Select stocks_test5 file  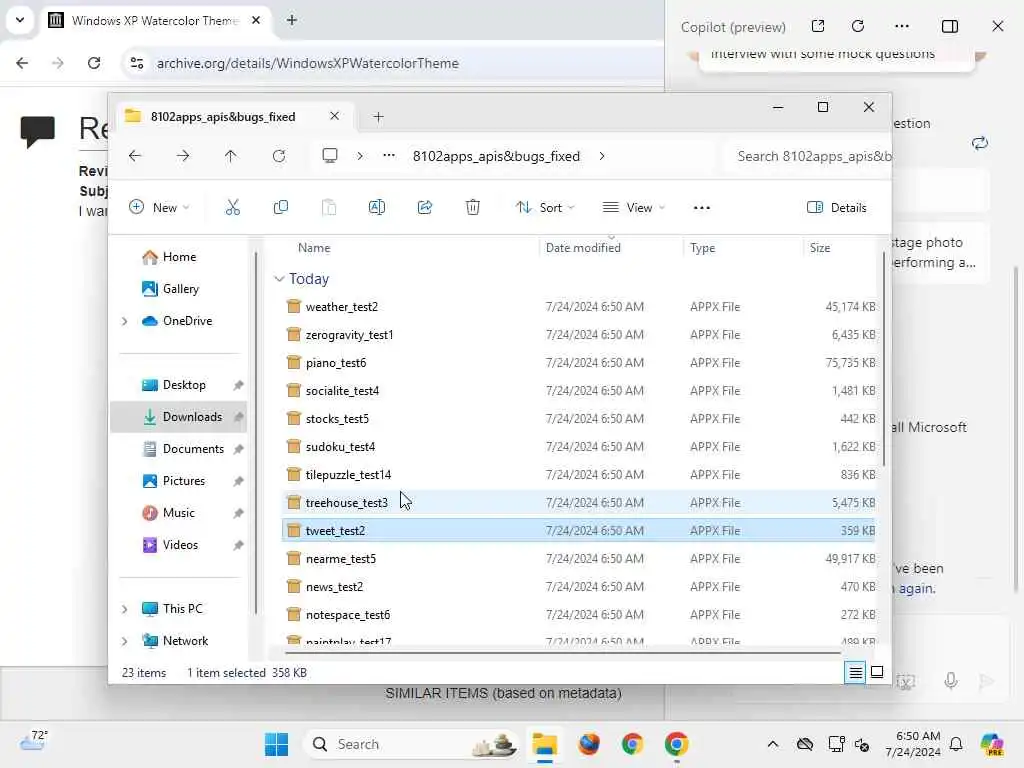[x=579, y=419]
